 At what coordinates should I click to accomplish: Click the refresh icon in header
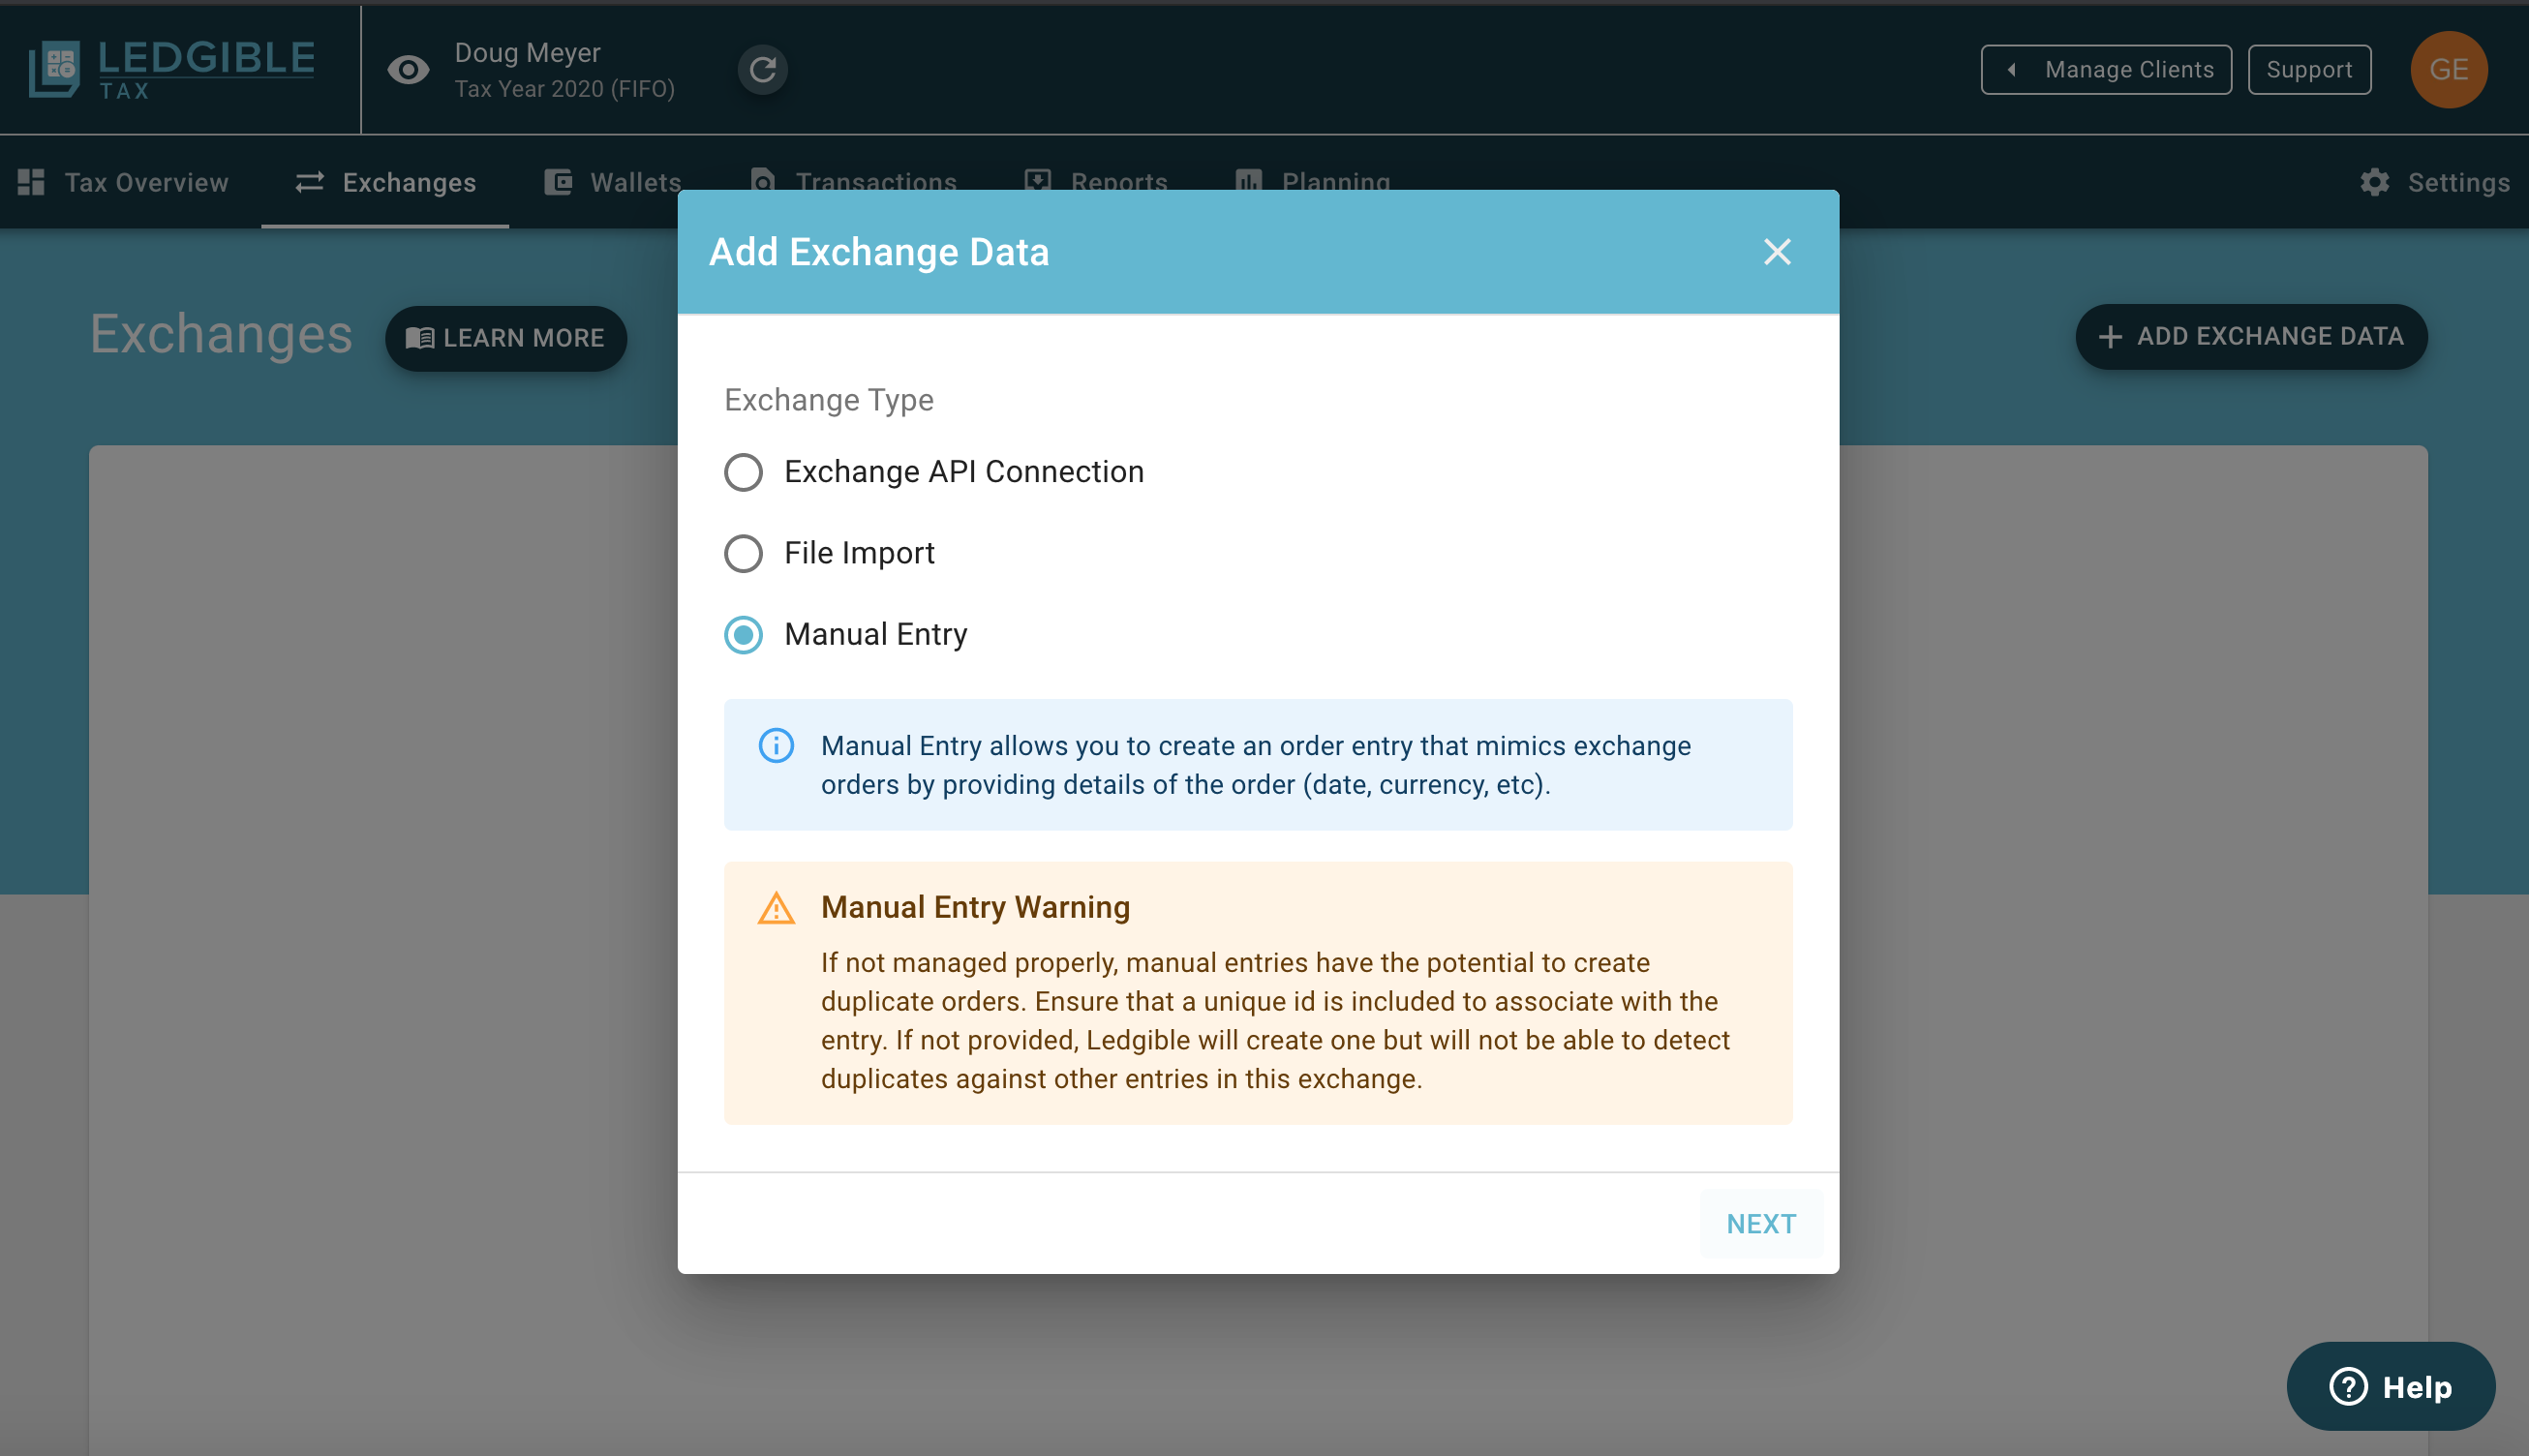click(x=763, y=70)
